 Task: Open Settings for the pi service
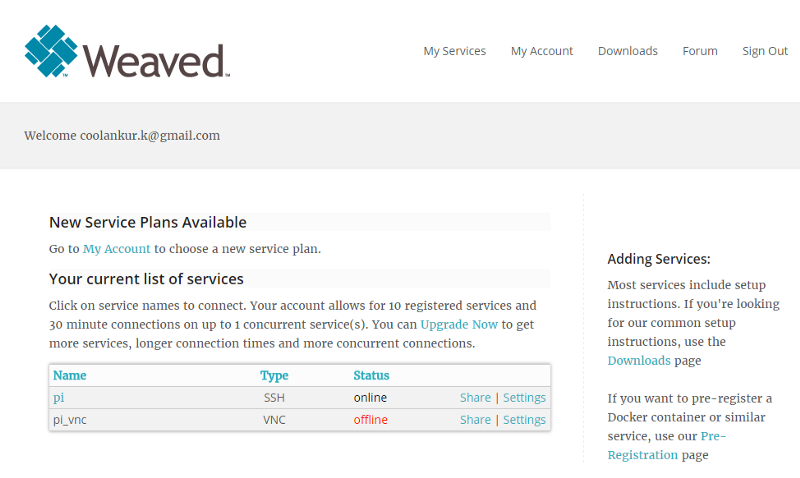tap(524, 397)
